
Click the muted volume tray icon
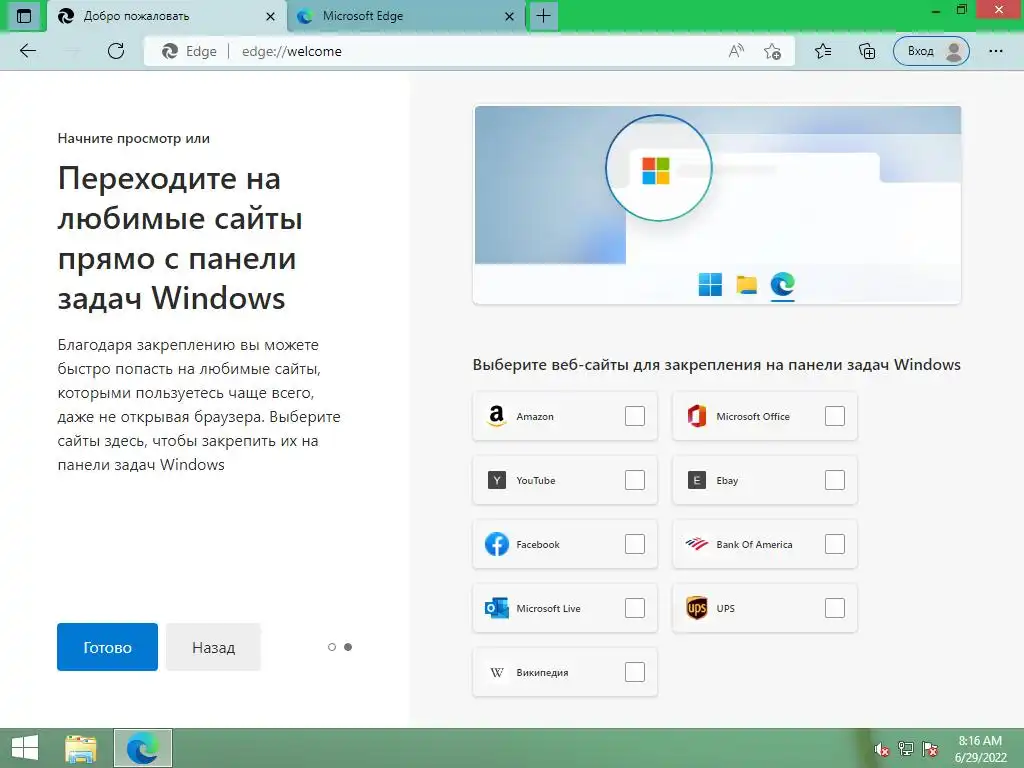[882, 749]
